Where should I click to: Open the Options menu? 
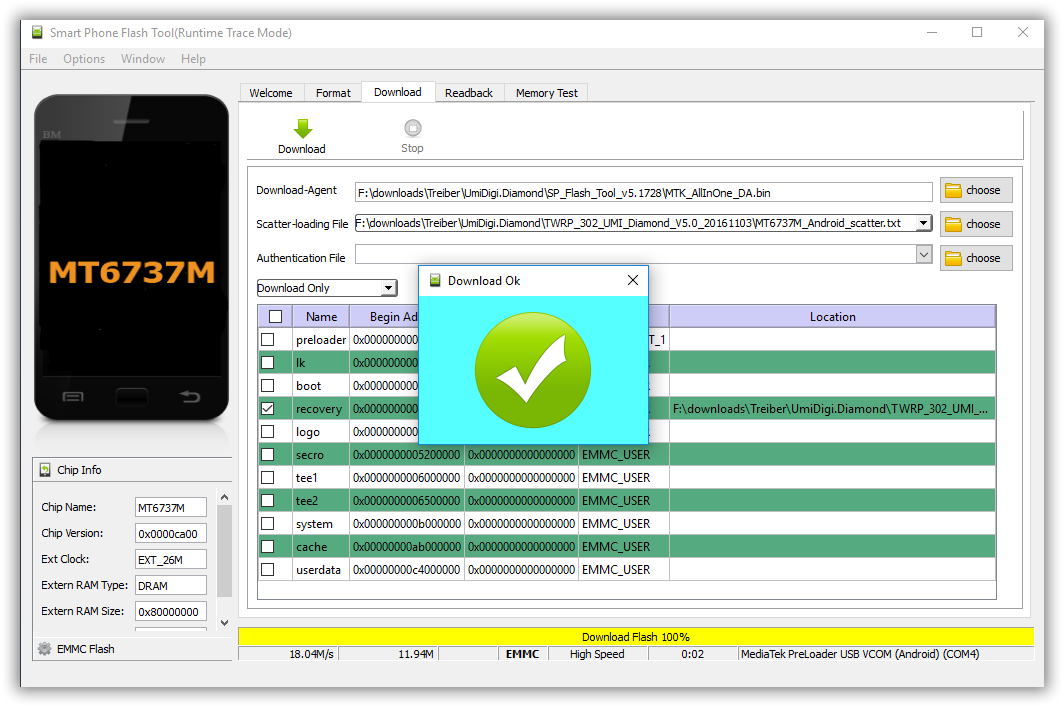coord(84,59)
